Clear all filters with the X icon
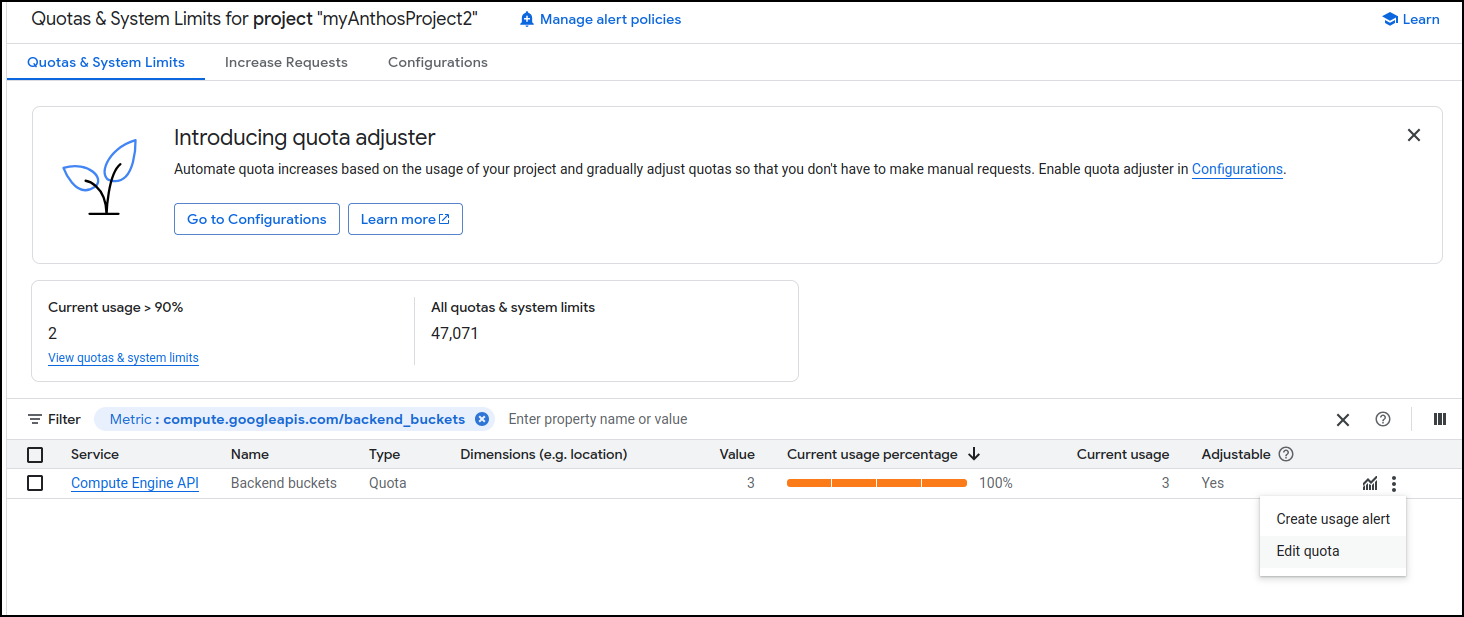The image size is (1464, 617). [1343, 420]
